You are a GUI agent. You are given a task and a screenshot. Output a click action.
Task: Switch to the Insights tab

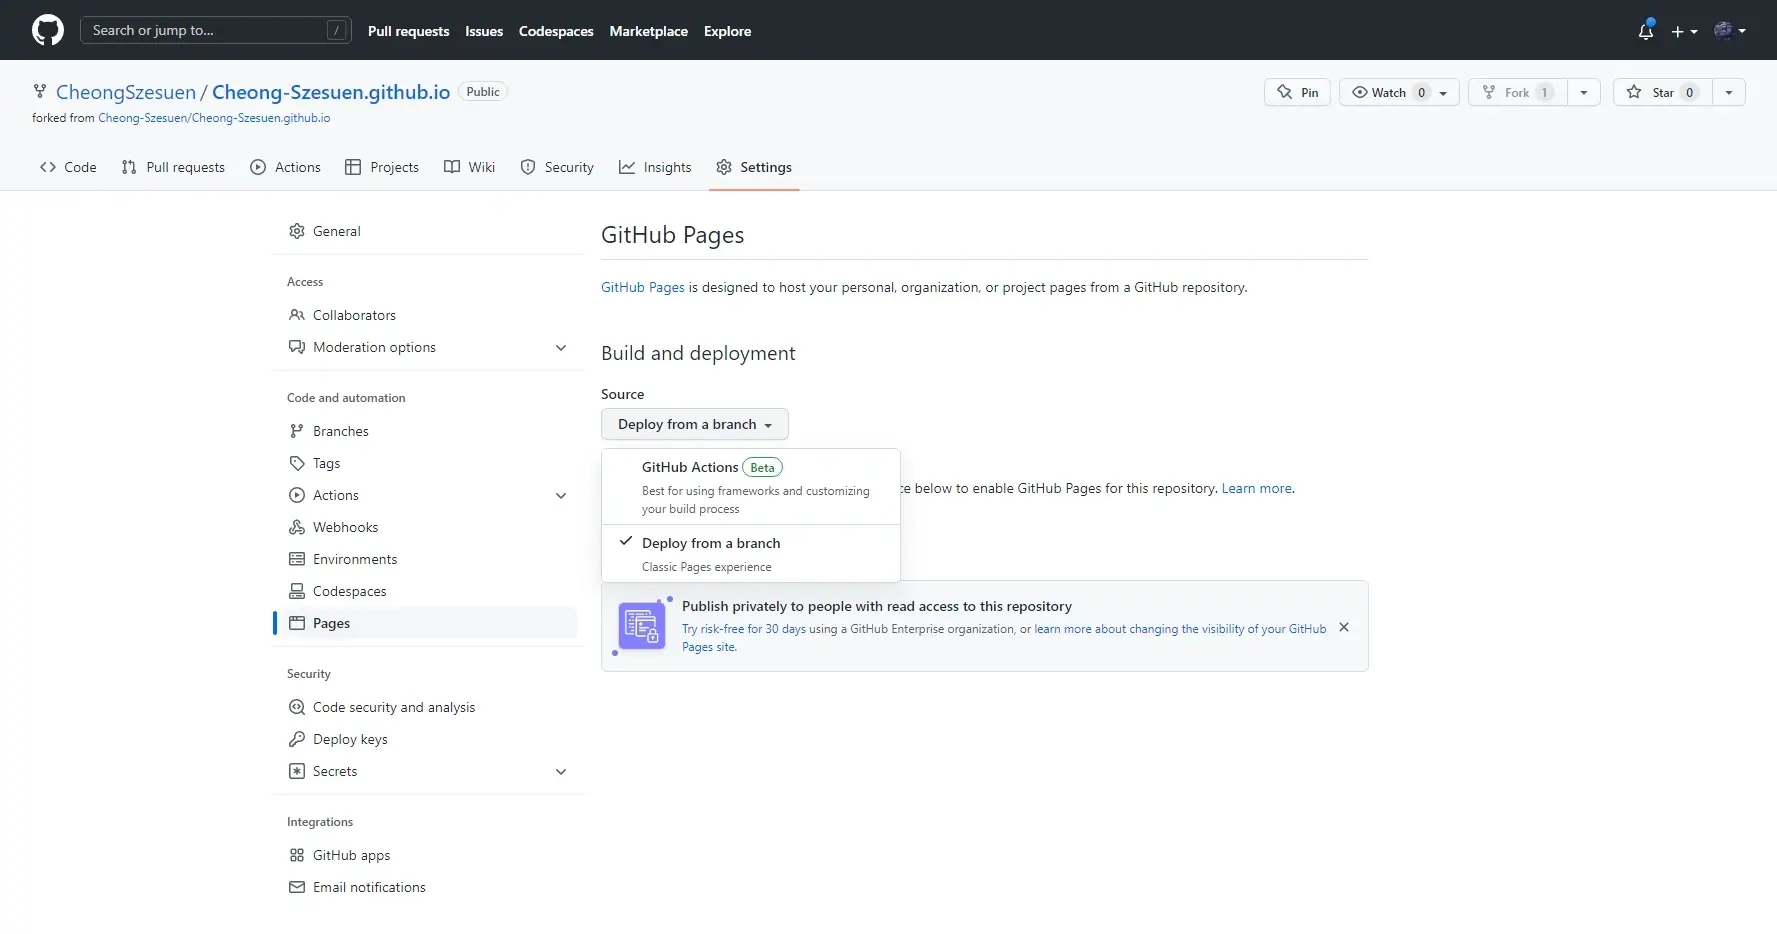point(656,167)
